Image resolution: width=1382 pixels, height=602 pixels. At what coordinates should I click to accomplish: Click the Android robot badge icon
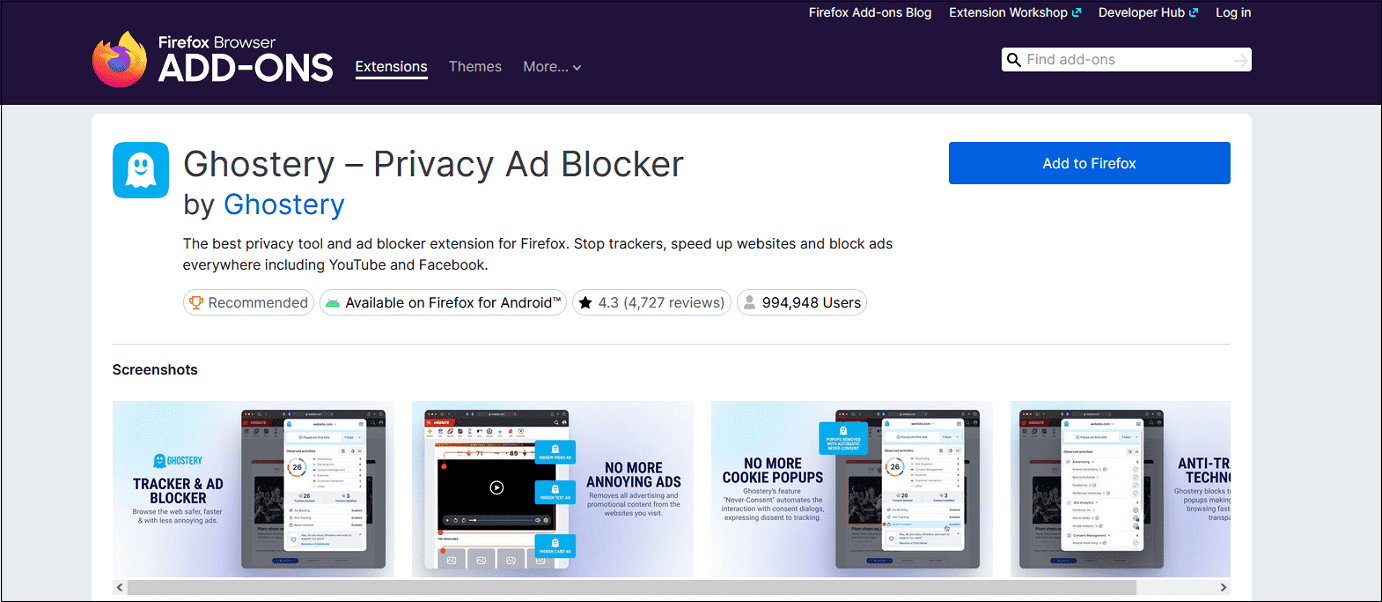[x=334, y=302]
